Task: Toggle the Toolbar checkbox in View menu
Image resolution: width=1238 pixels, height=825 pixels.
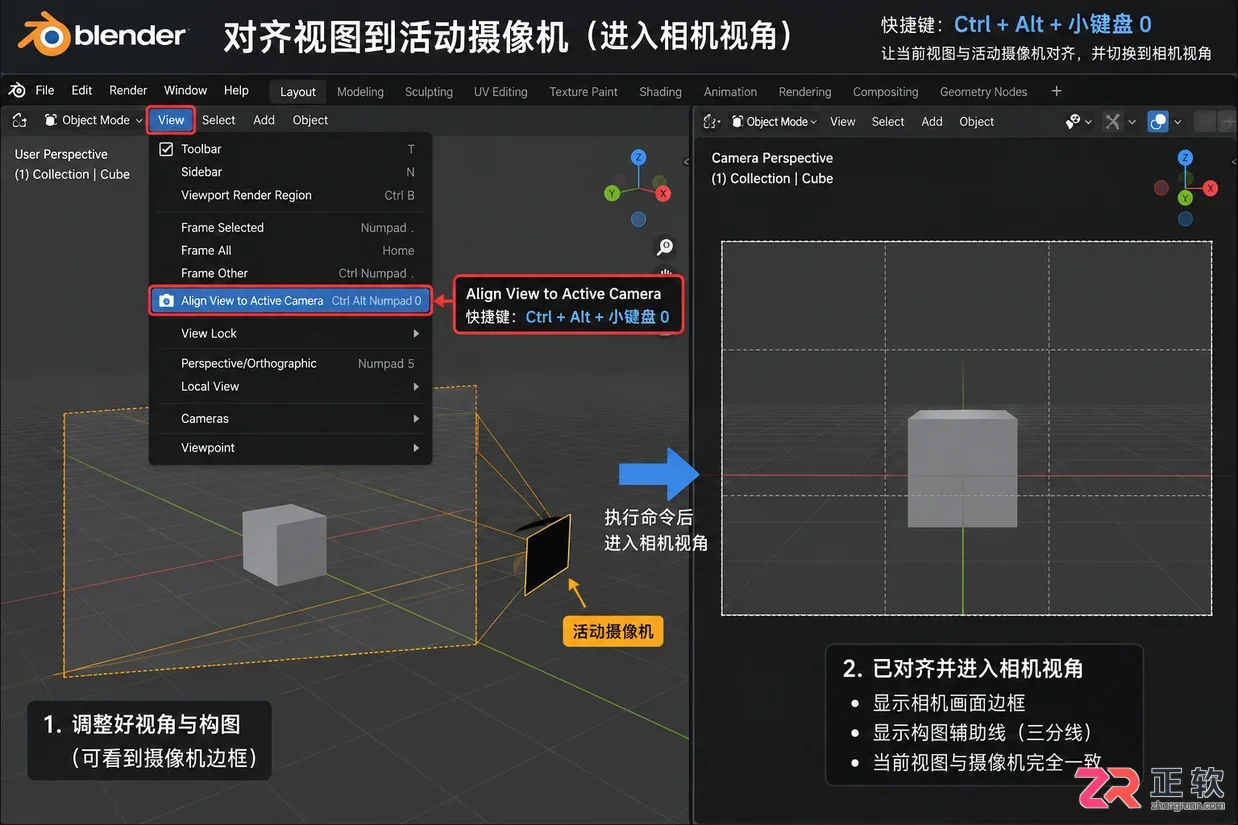Action: (166, 149)
